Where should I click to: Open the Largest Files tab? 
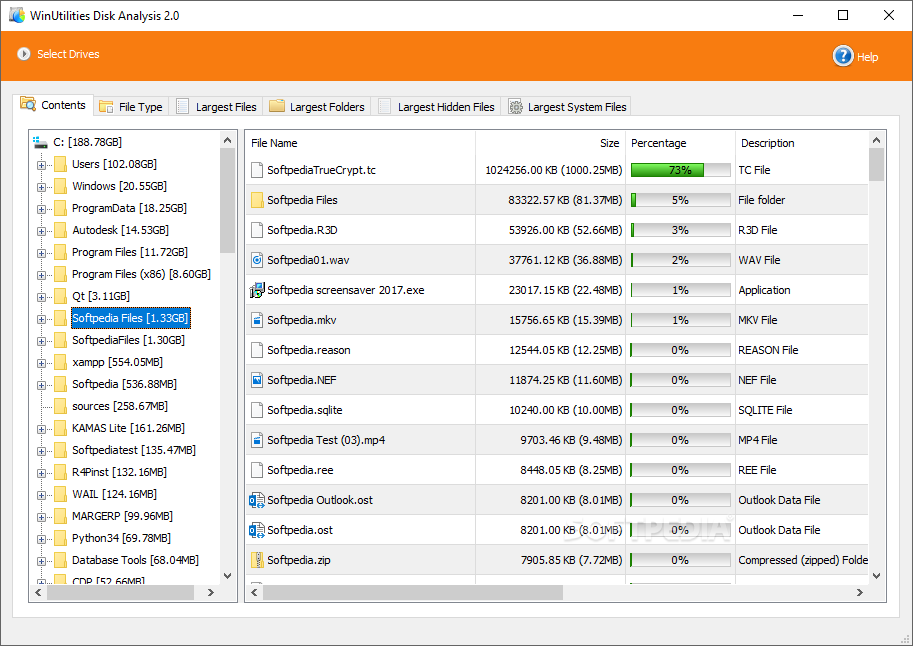pos(216,107)
